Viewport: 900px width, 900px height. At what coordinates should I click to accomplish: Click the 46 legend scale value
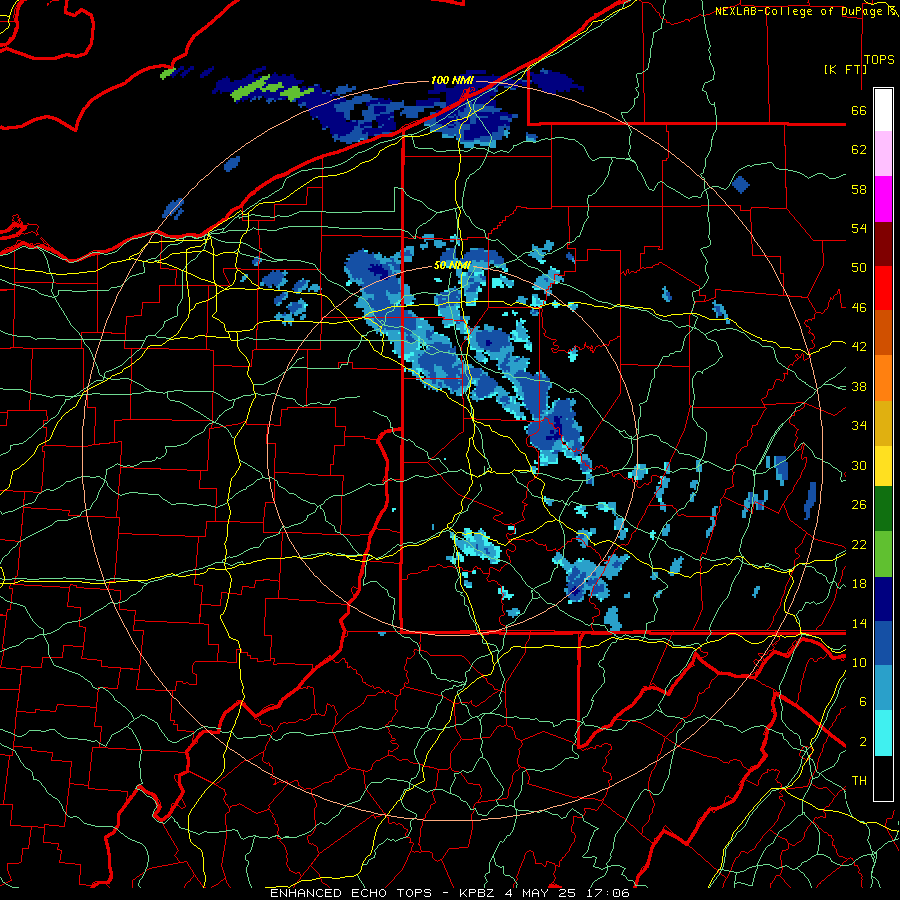click(859, 308)
